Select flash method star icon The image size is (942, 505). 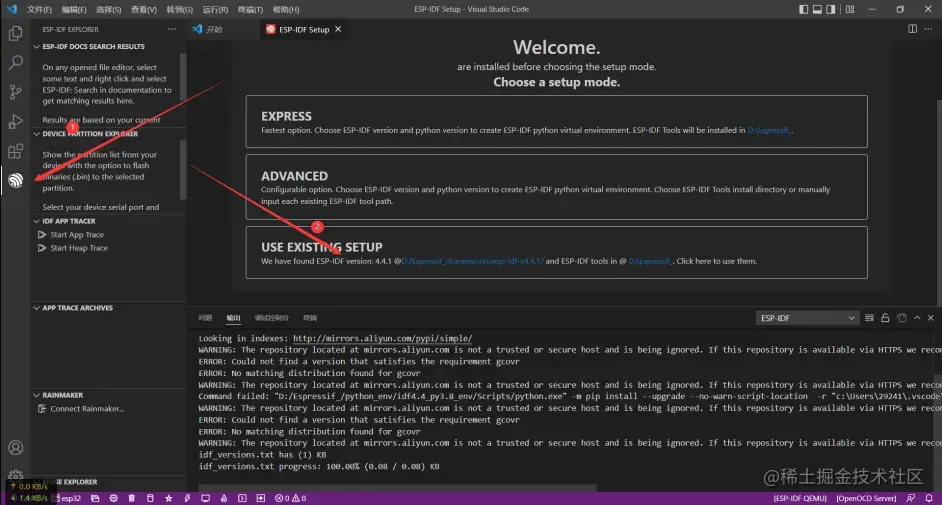click(x=169, y=498)
